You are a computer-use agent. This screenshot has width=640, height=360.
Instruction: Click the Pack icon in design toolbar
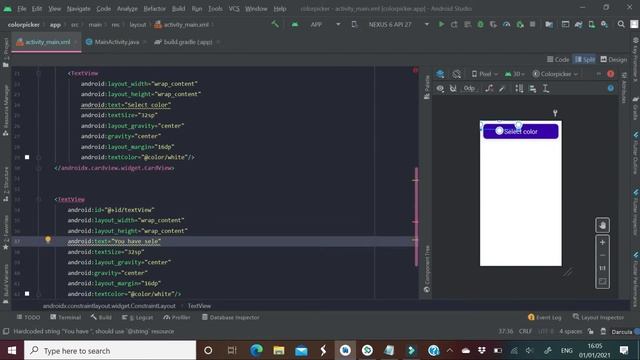click(519, 88)
